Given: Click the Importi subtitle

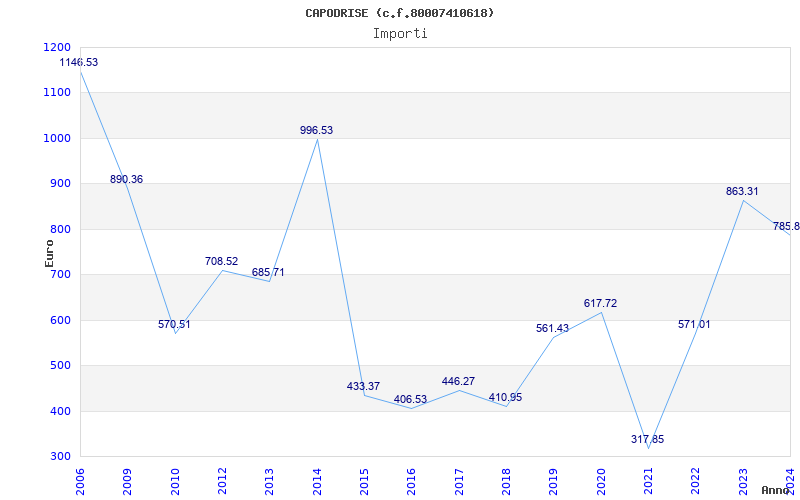Looking at the screenshot, I should [400, 34].
